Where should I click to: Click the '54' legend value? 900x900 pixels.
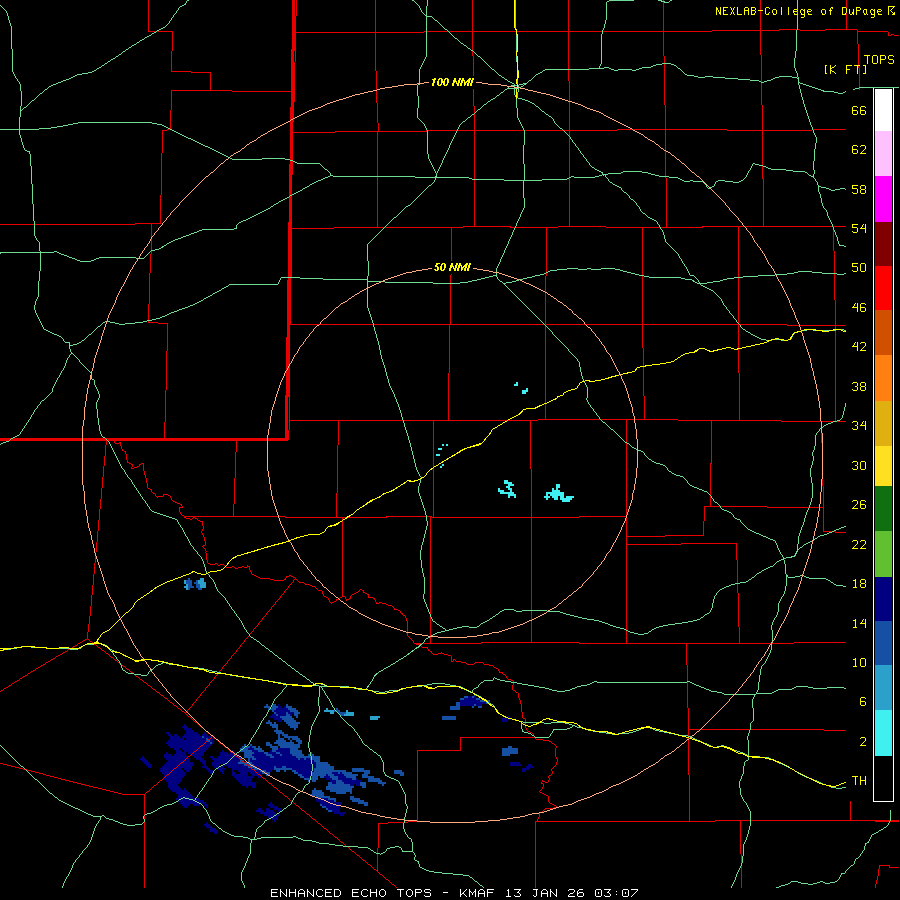tap(859, 228)
